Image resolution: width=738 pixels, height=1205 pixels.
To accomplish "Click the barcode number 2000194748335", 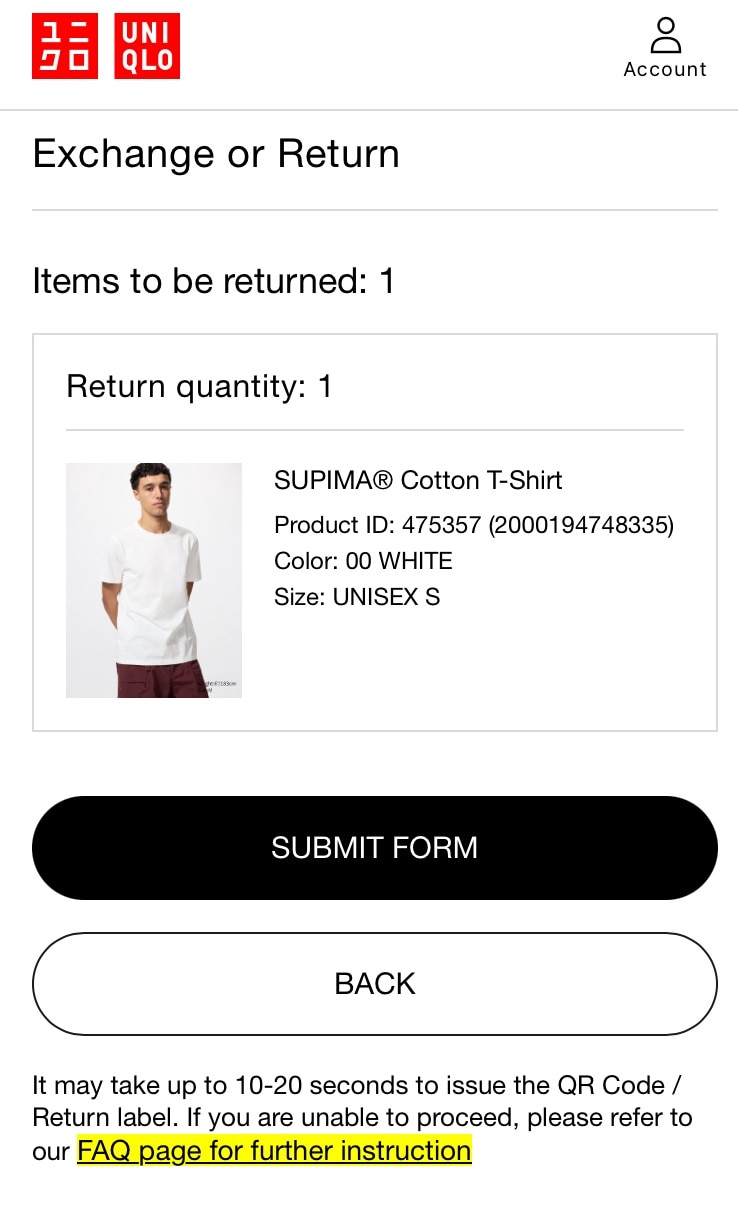I will point(581,525).
